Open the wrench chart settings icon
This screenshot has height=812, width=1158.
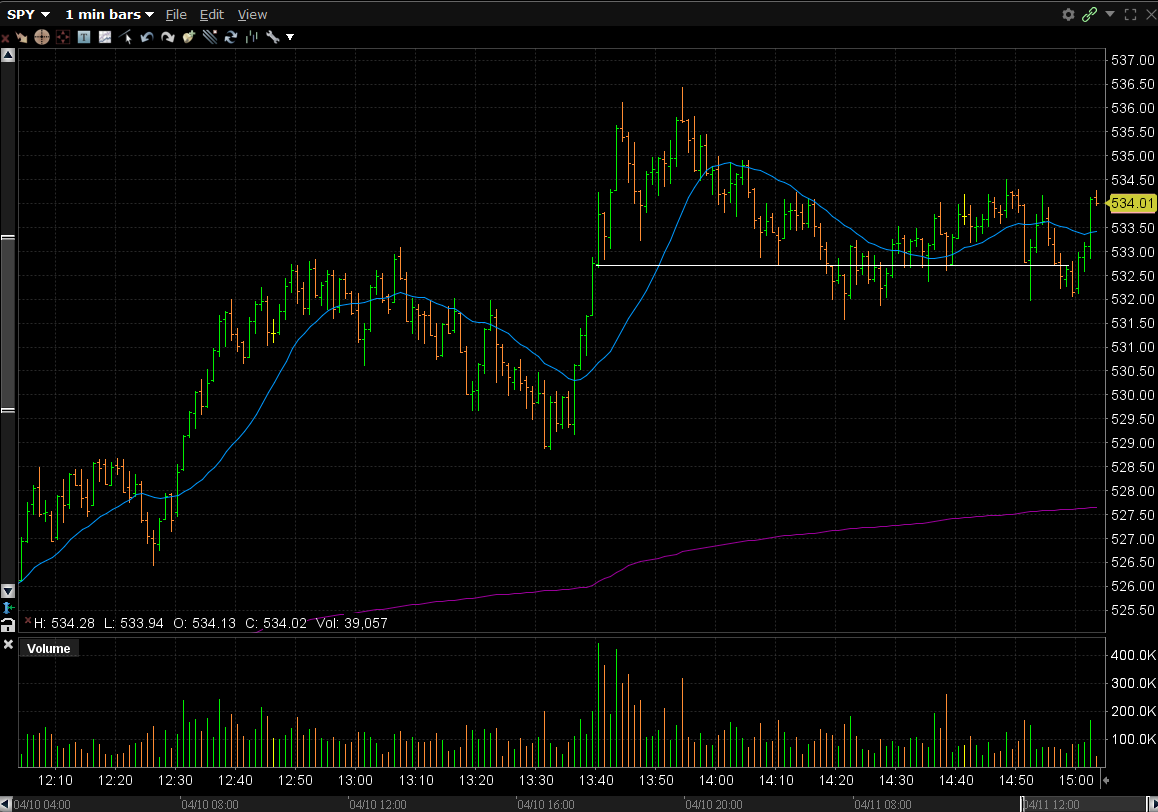pos(273,37)
